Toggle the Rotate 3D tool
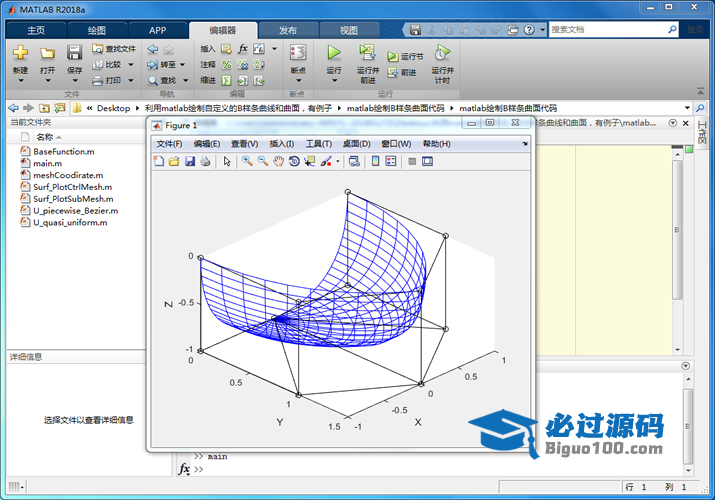 click(294, 161)
